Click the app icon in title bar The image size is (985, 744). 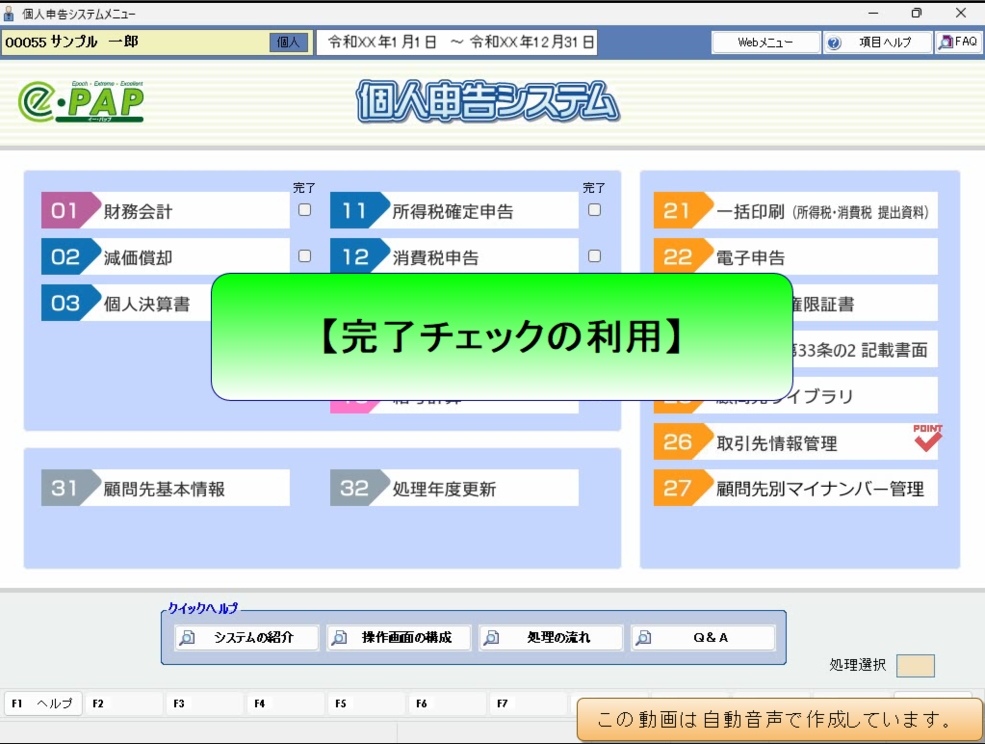click(x=9, y=13)
